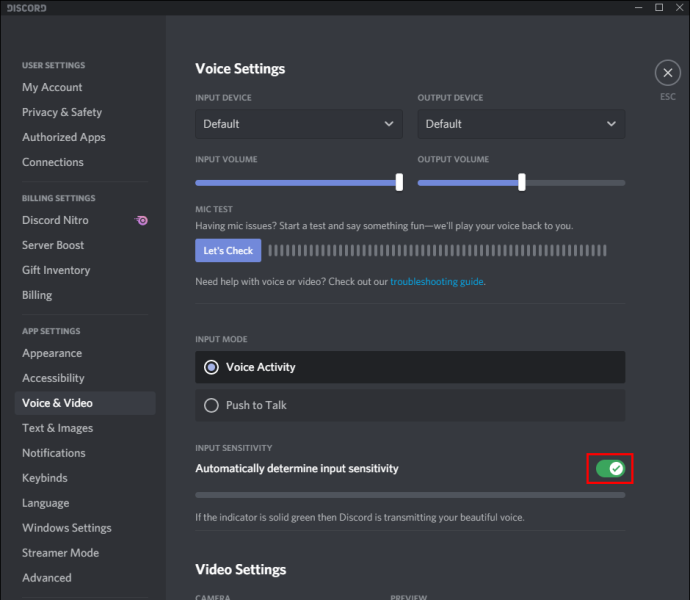Click the input sensitivity indicator bar

click(410, 495)
